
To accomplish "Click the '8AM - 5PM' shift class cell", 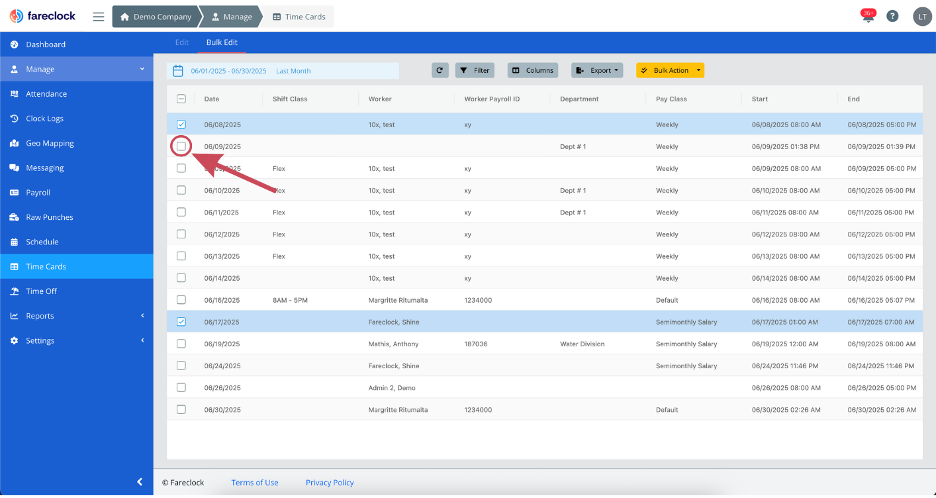I will point(290,300).
